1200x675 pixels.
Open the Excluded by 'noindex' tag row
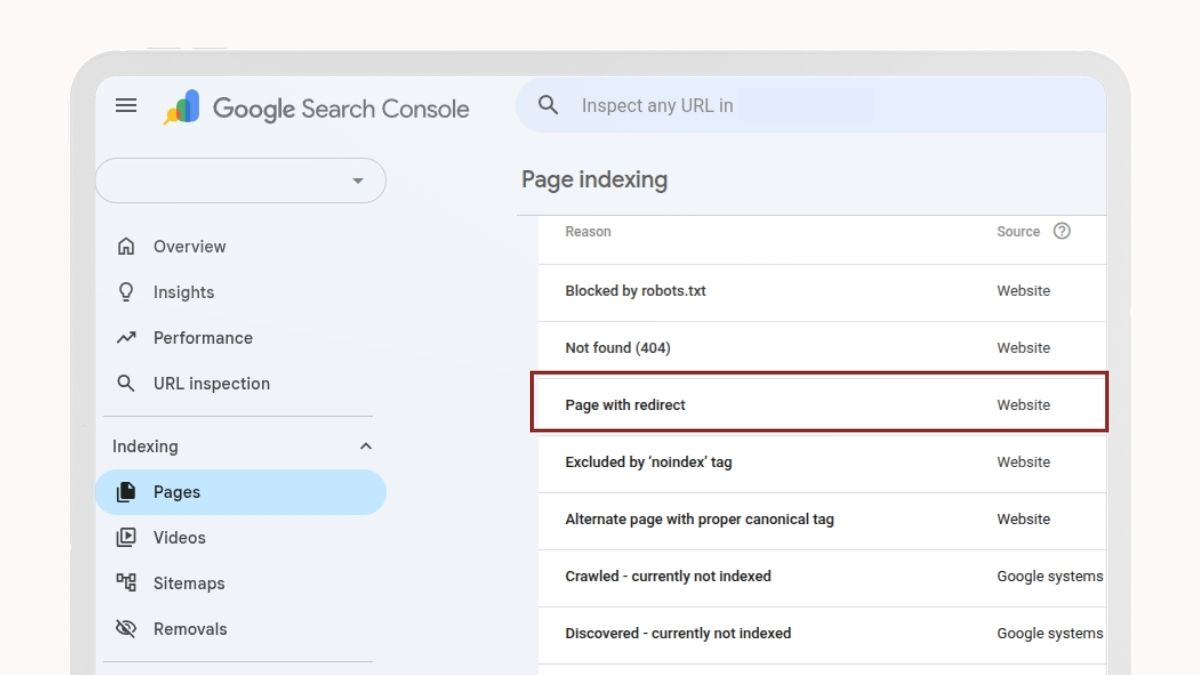(x=822, y=463)
